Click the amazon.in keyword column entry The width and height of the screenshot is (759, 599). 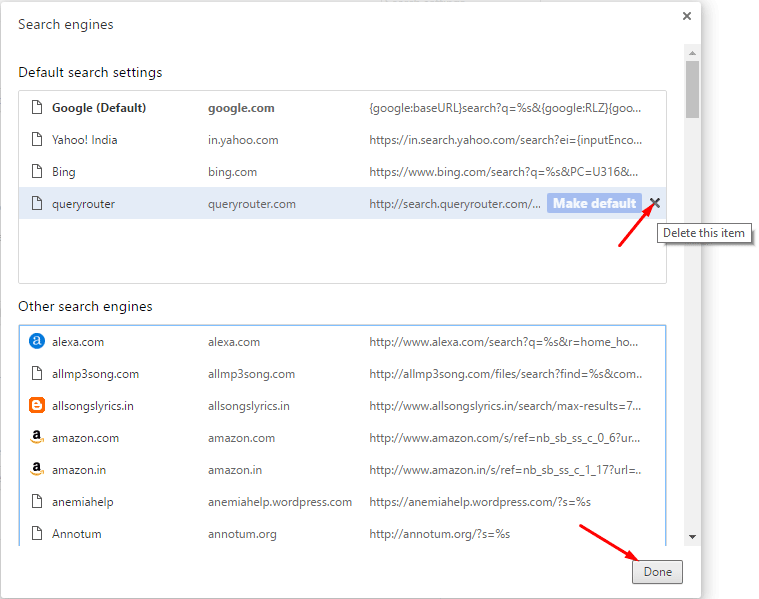coord(235,470)
